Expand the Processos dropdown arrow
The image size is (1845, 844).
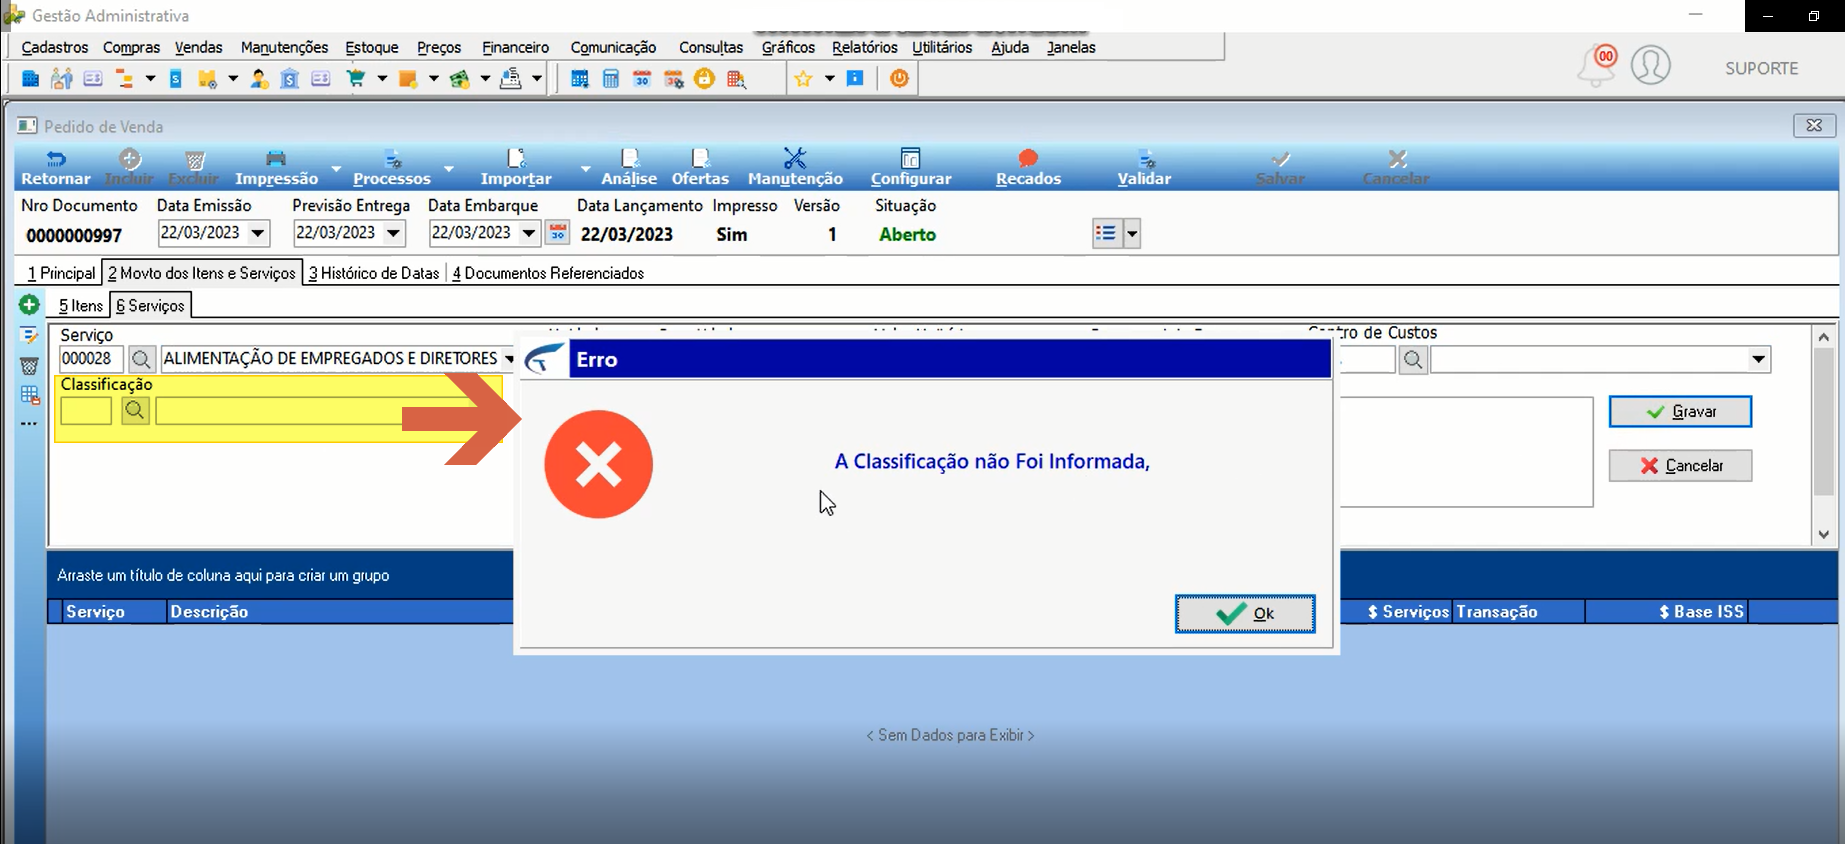tap(449, 168)
